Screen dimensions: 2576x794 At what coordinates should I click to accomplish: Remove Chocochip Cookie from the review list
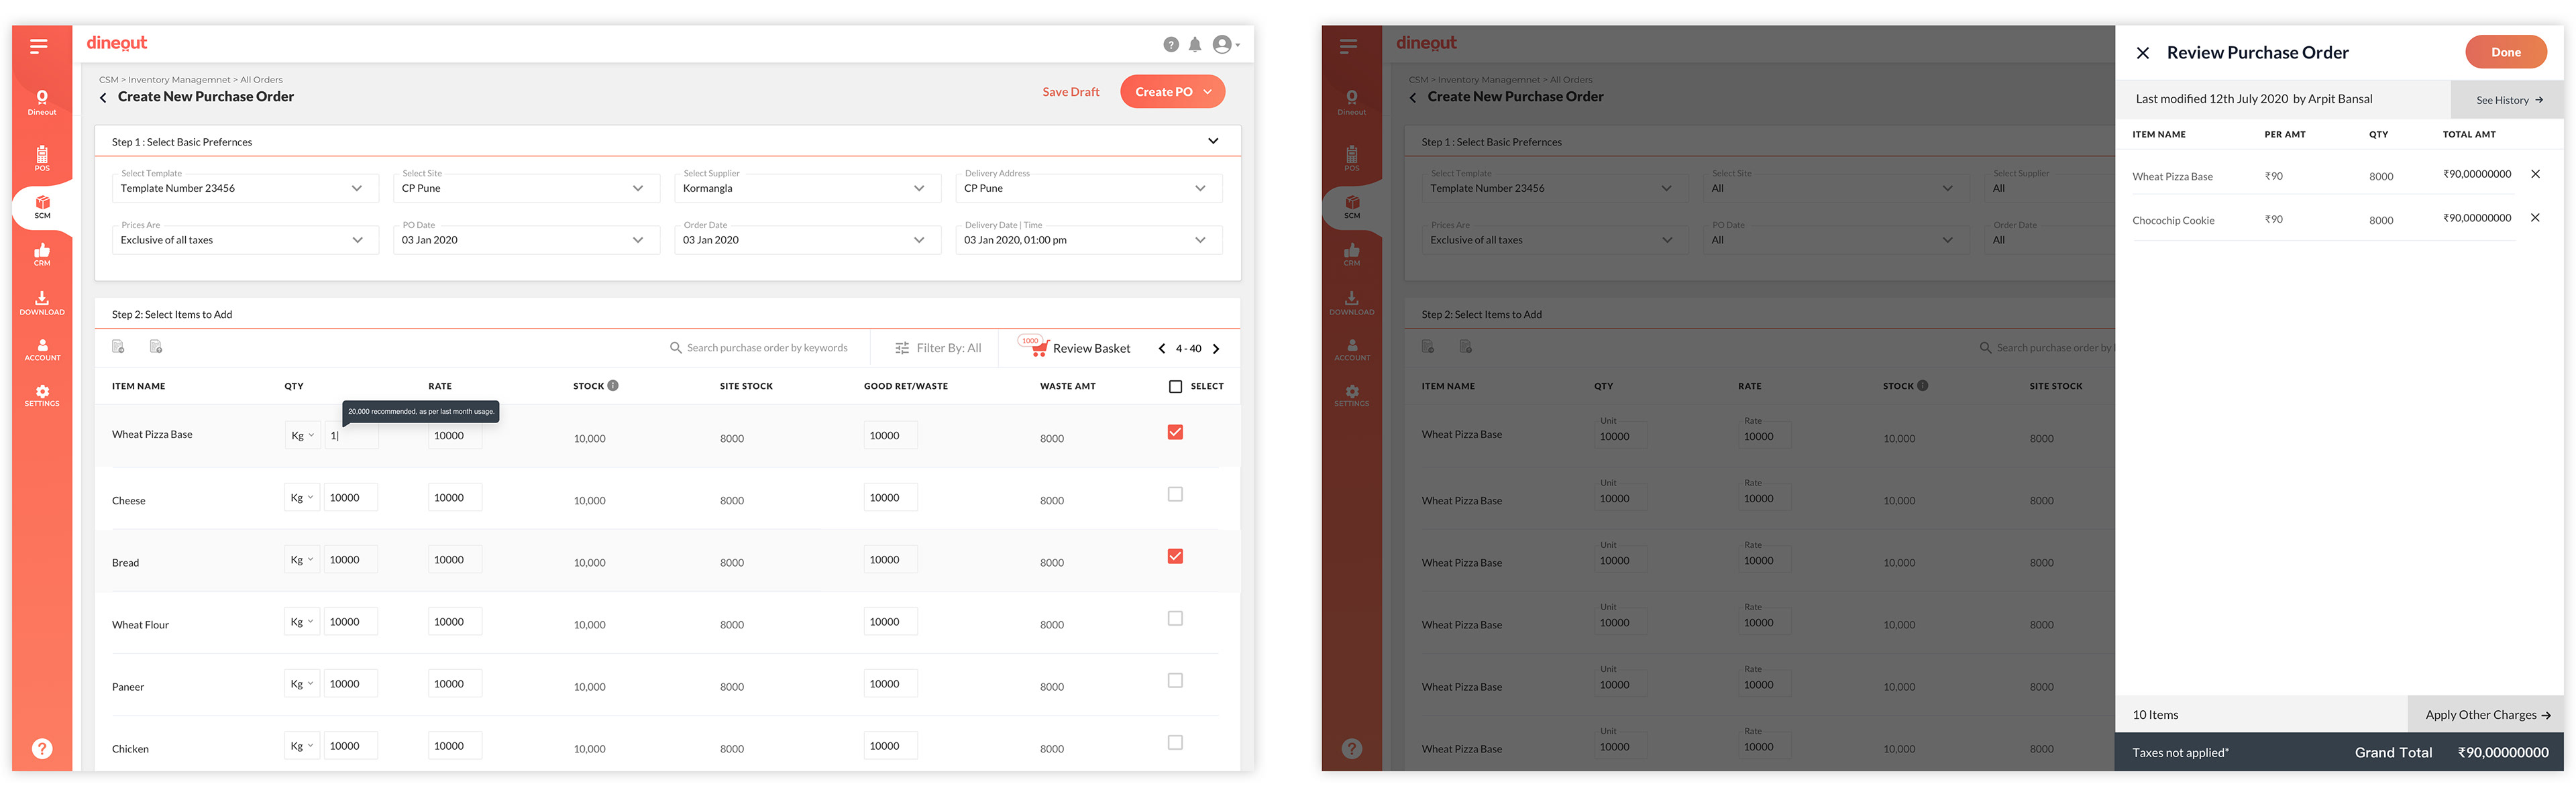2535,218
